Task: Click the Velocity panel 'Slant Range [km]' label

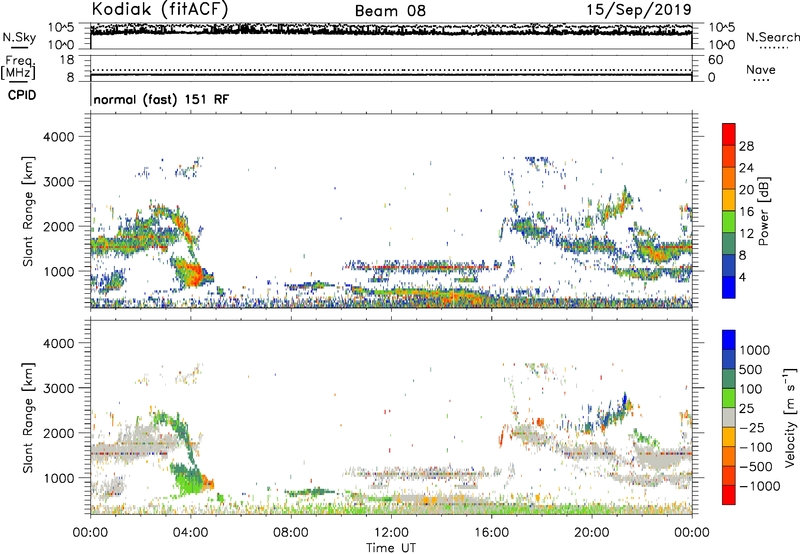Action: coord(28,418)
